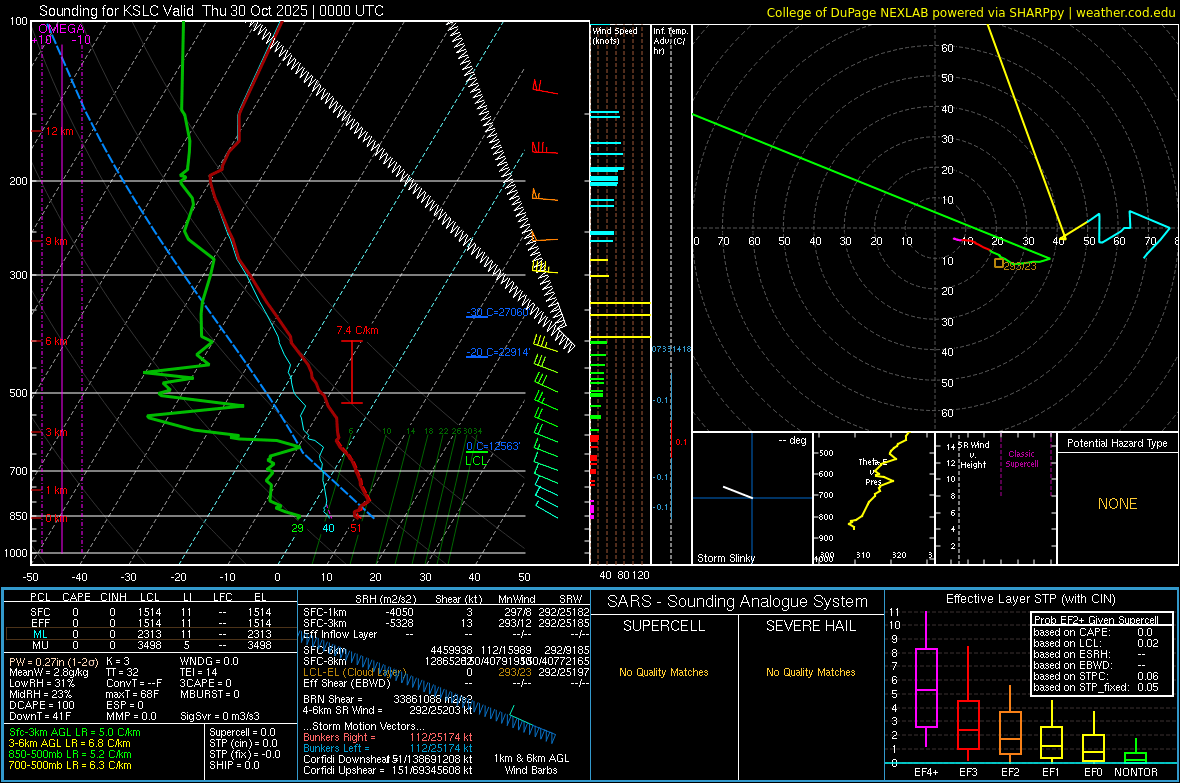
Task: Click the '-20 C=22914' height annotation
Action: [x=497, y=352]
